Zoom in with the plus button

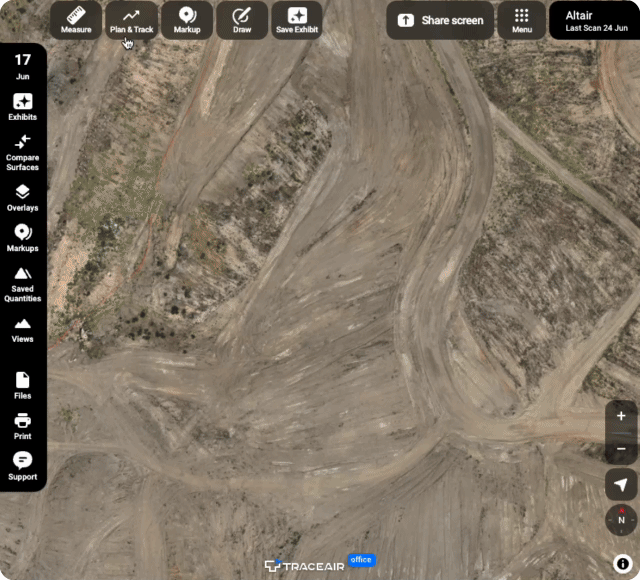621,416
